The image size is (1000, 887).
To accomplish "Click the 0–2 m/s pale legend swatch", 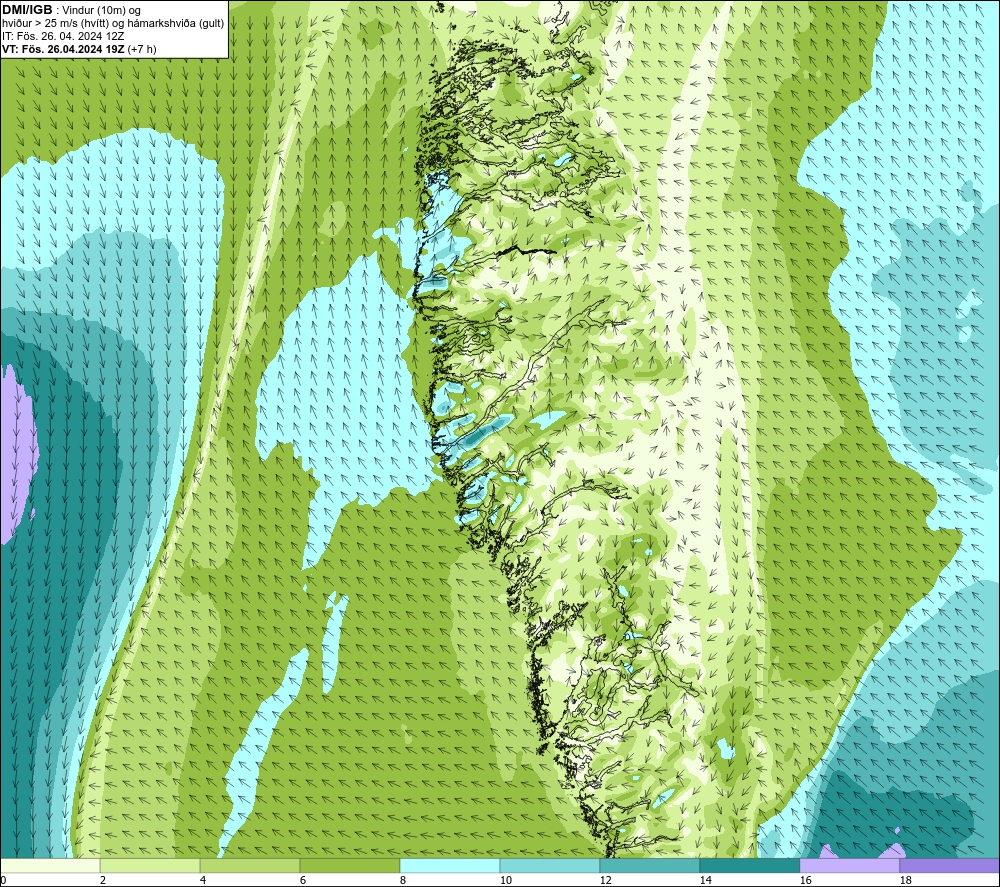I will (50, 865).
